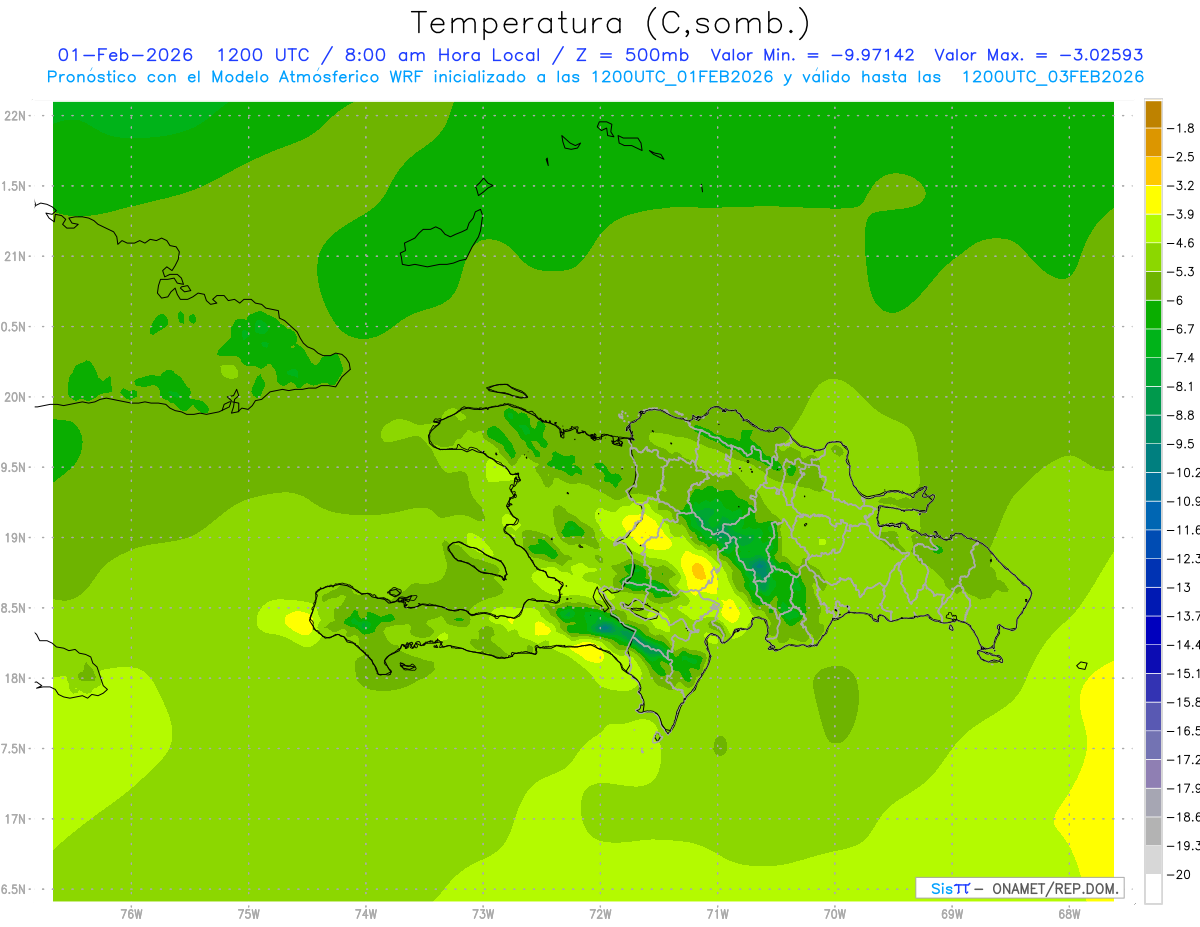Click the "72W" longitude label

600,914
